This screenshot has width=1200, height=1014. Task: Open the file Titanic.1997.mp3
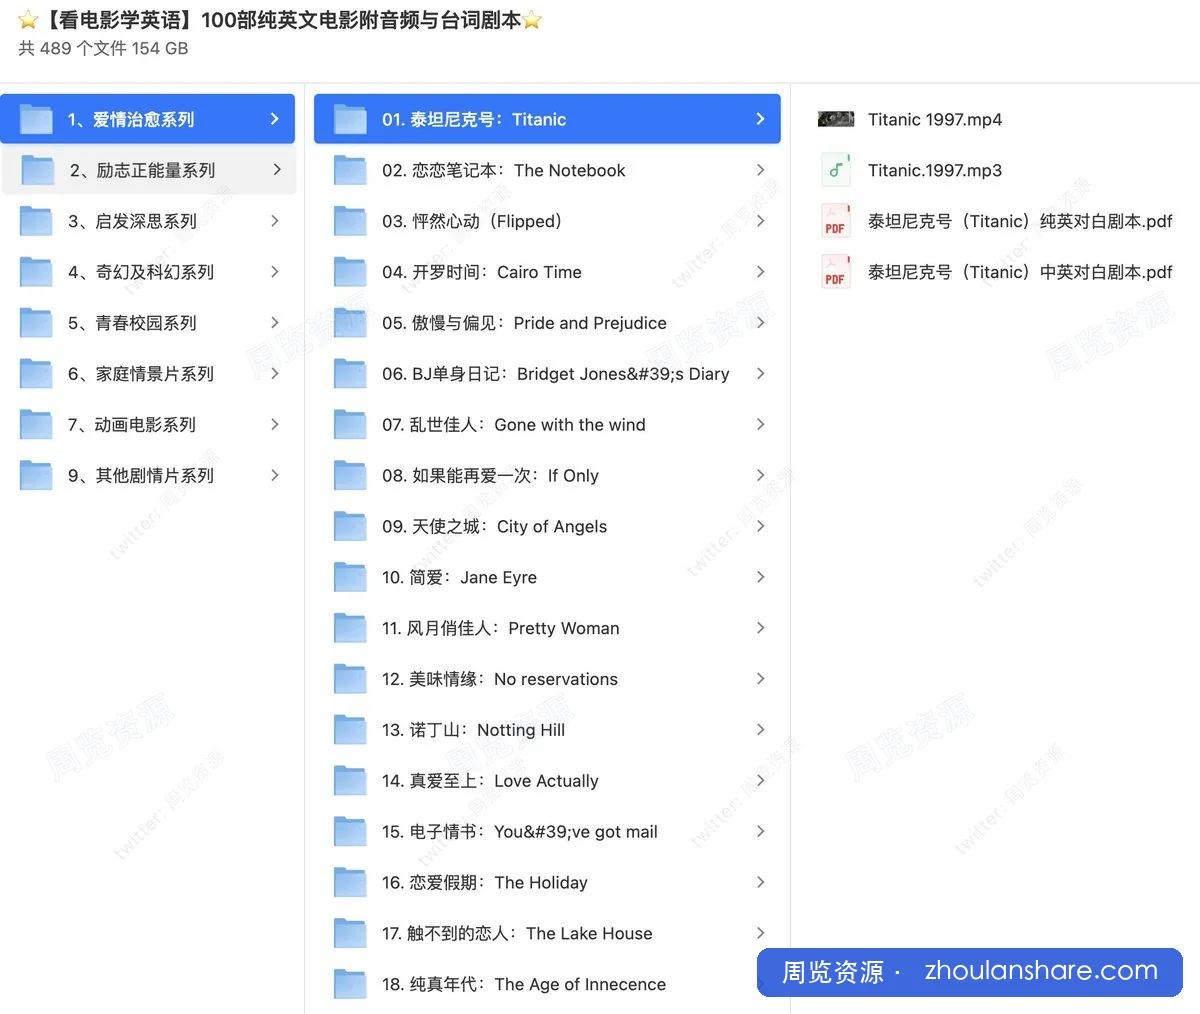[x=935, y=170]
